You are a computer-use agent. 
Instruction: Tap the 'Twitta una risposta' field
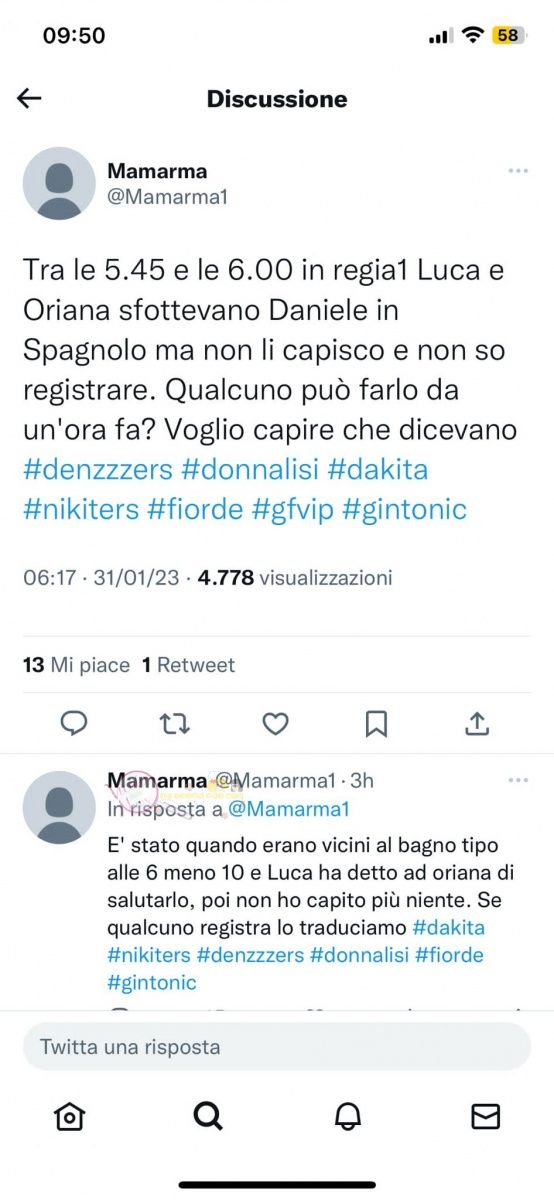[277, 1047]
